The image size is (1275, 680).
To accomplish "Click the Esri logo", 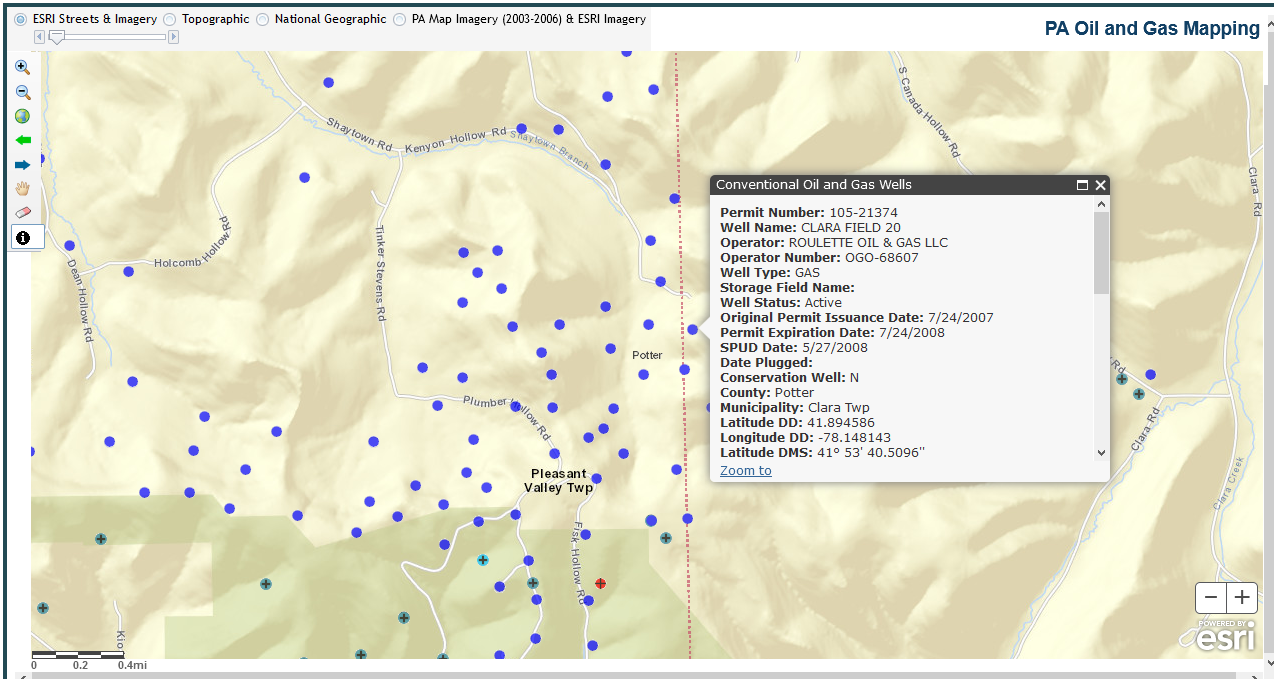I will 1225,635.
